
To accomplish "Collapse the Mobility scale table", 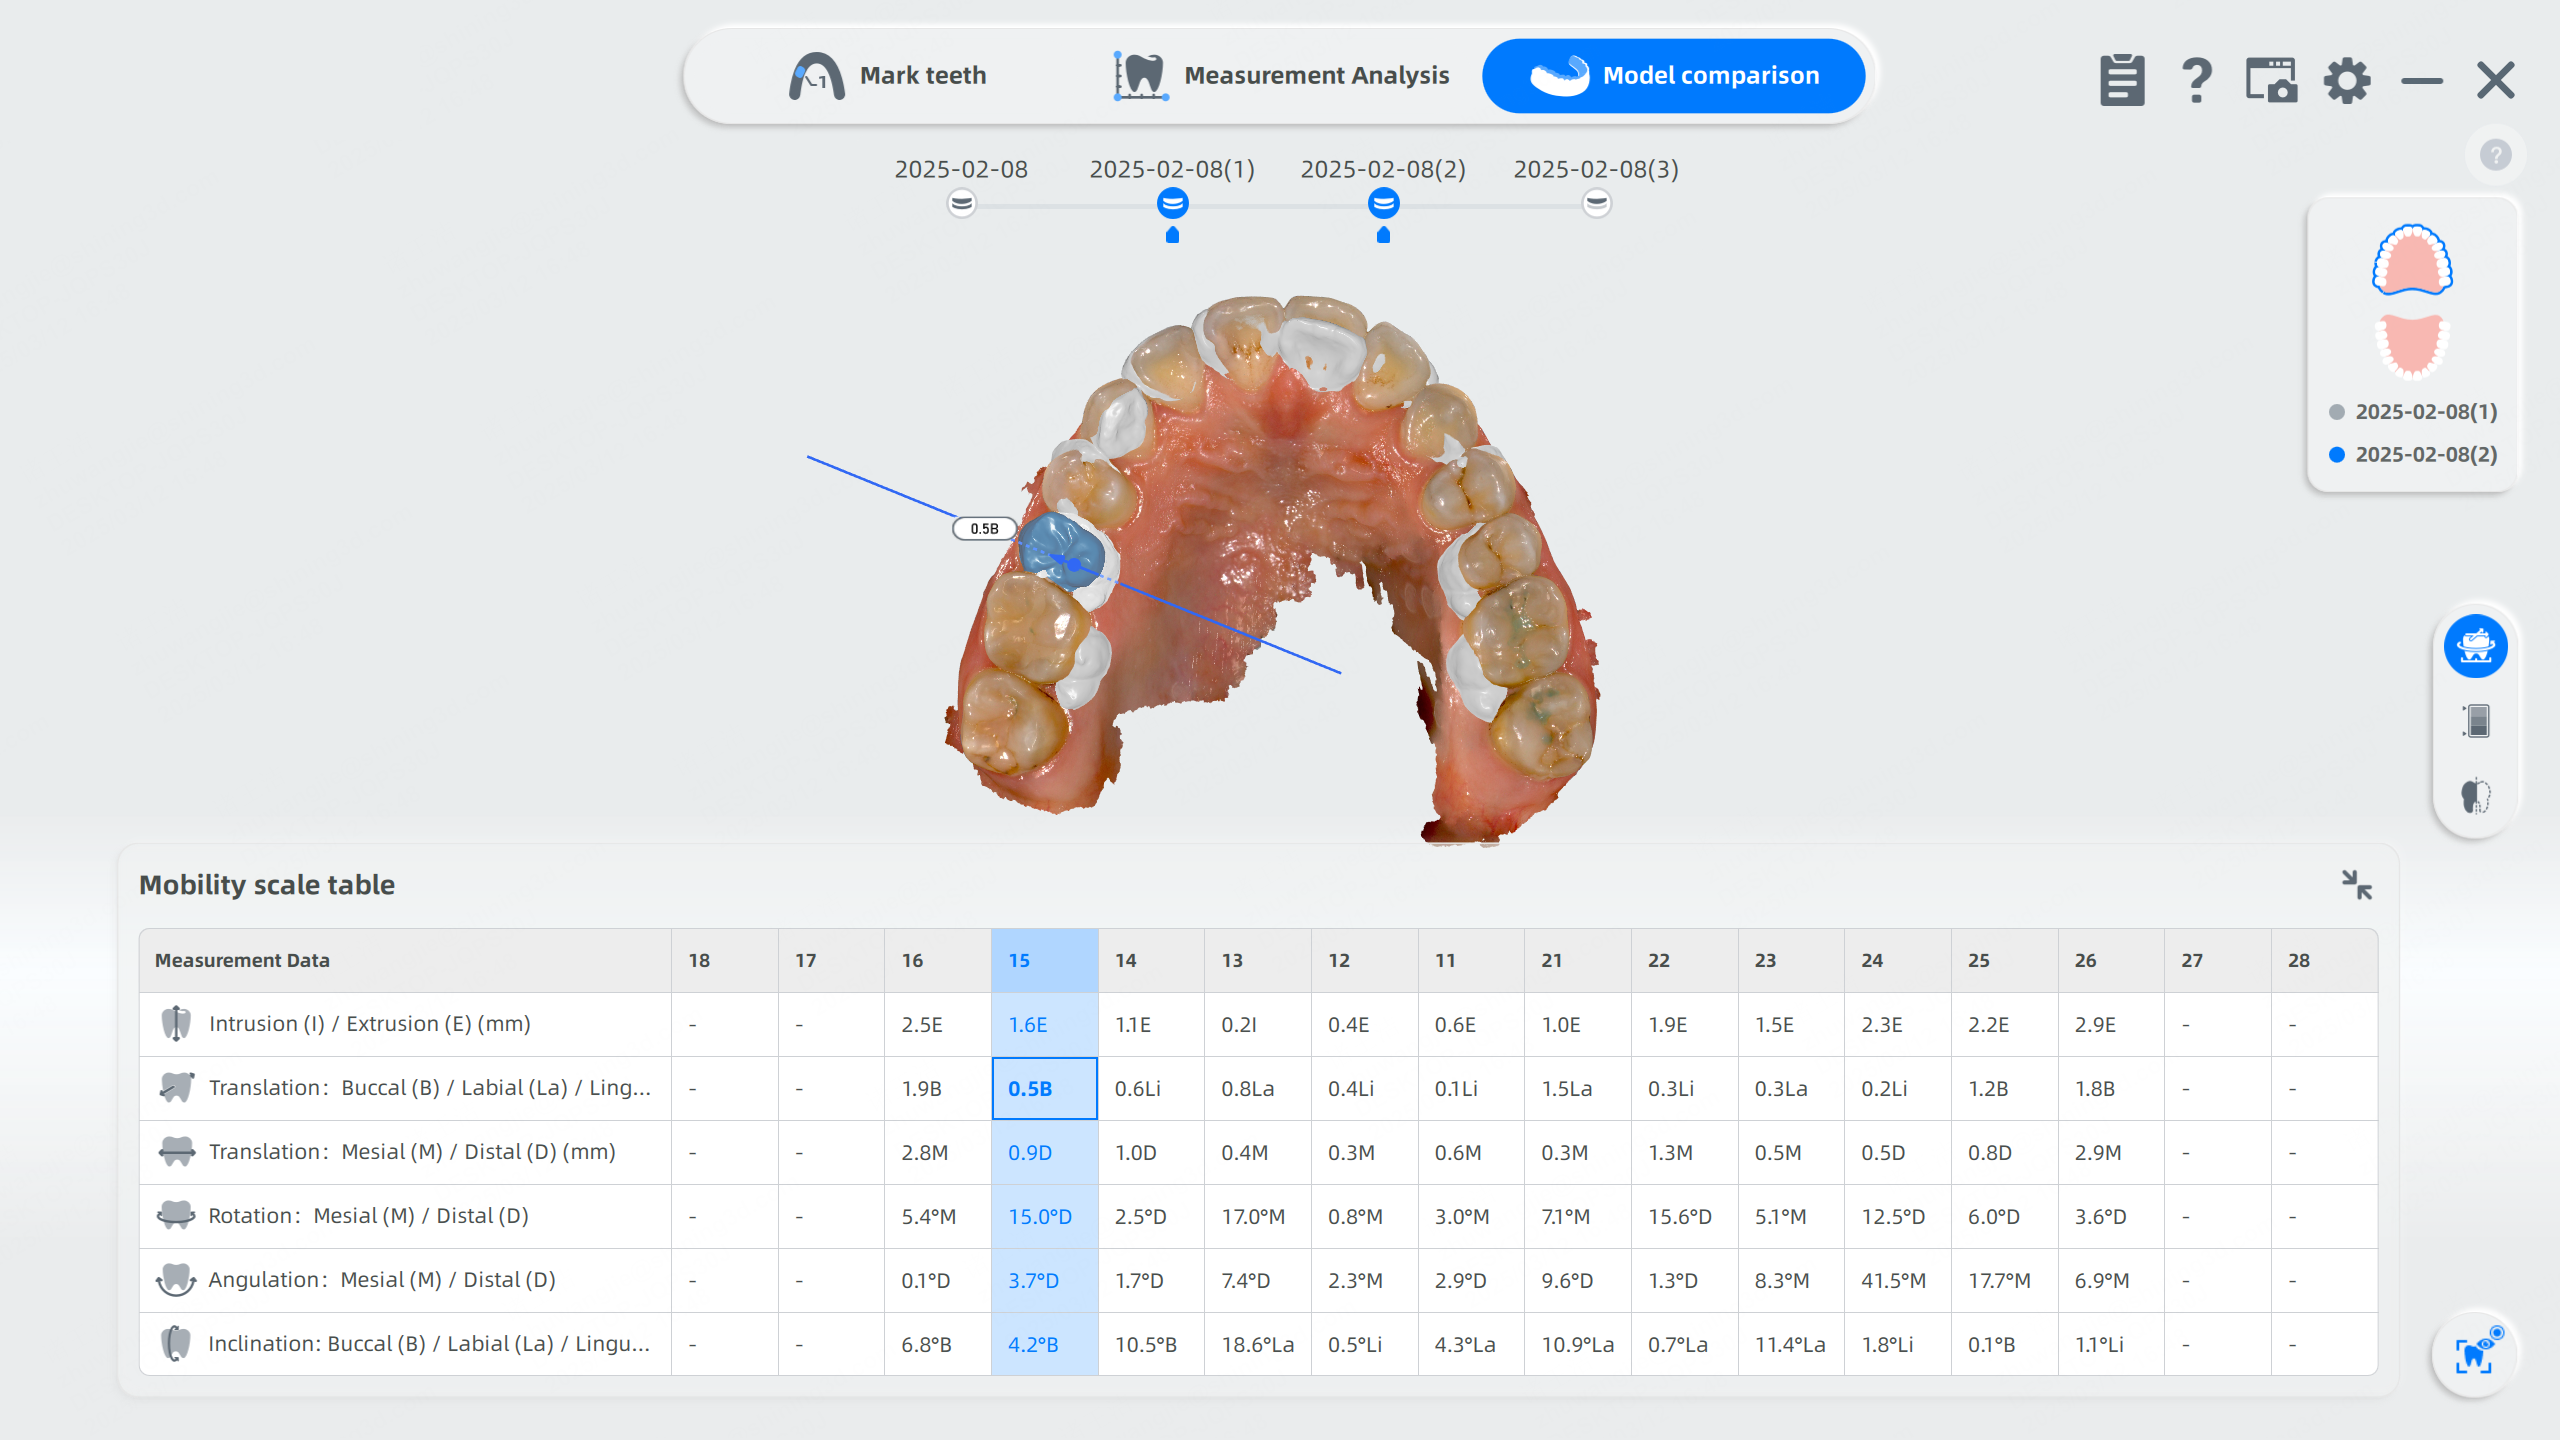I will (2357, 884).
